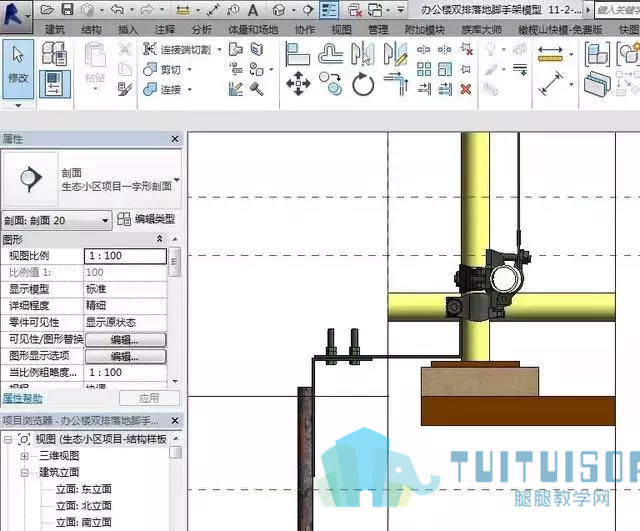Screen dimensions: 640x531
Task: Close hidden windows icon
Action: (x=356, y=10)
